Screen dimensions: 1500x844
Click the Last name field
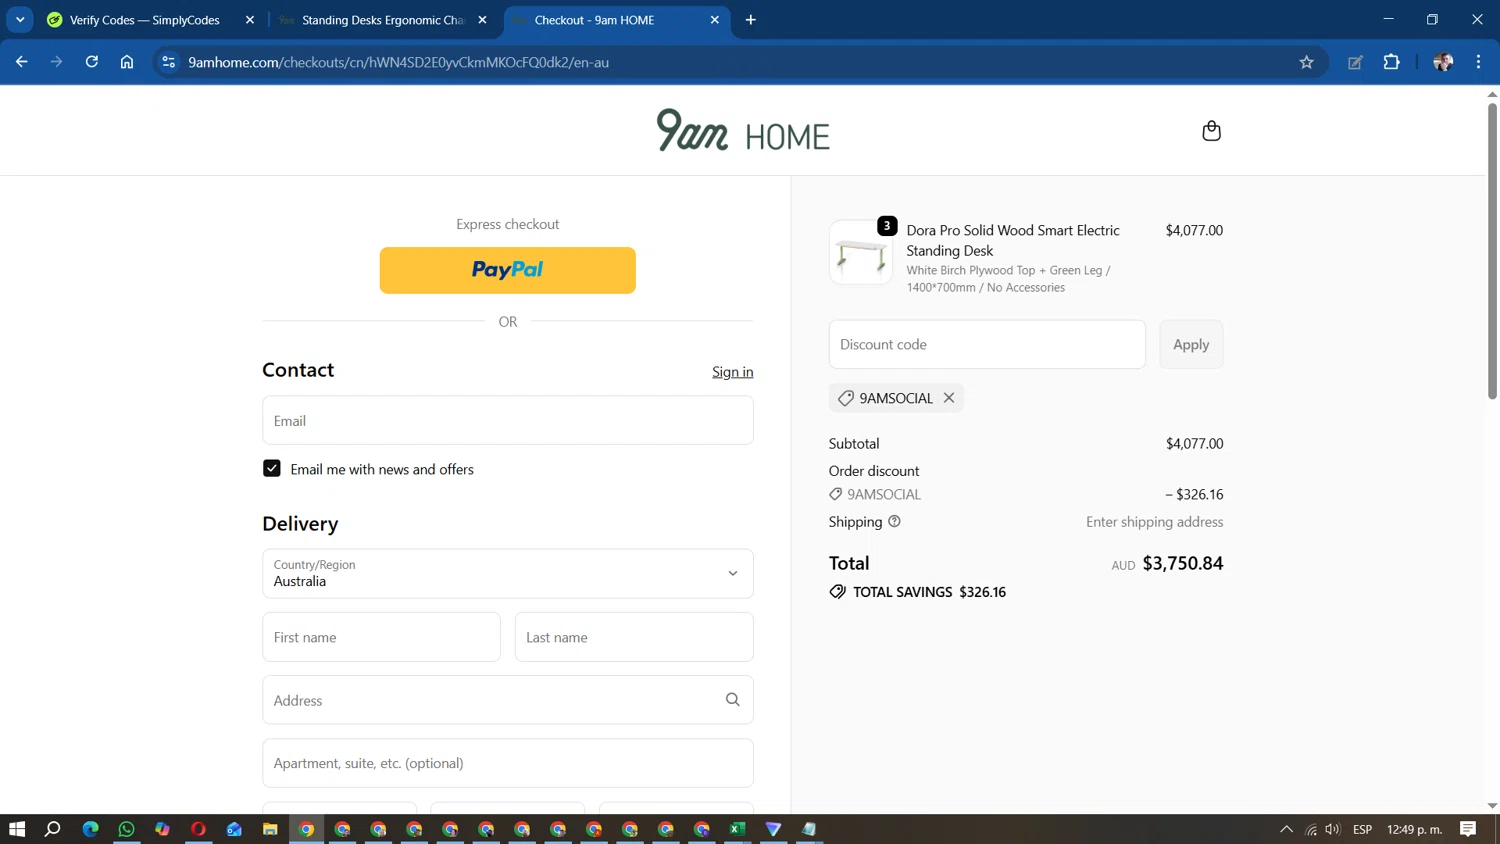pos(634,637)
